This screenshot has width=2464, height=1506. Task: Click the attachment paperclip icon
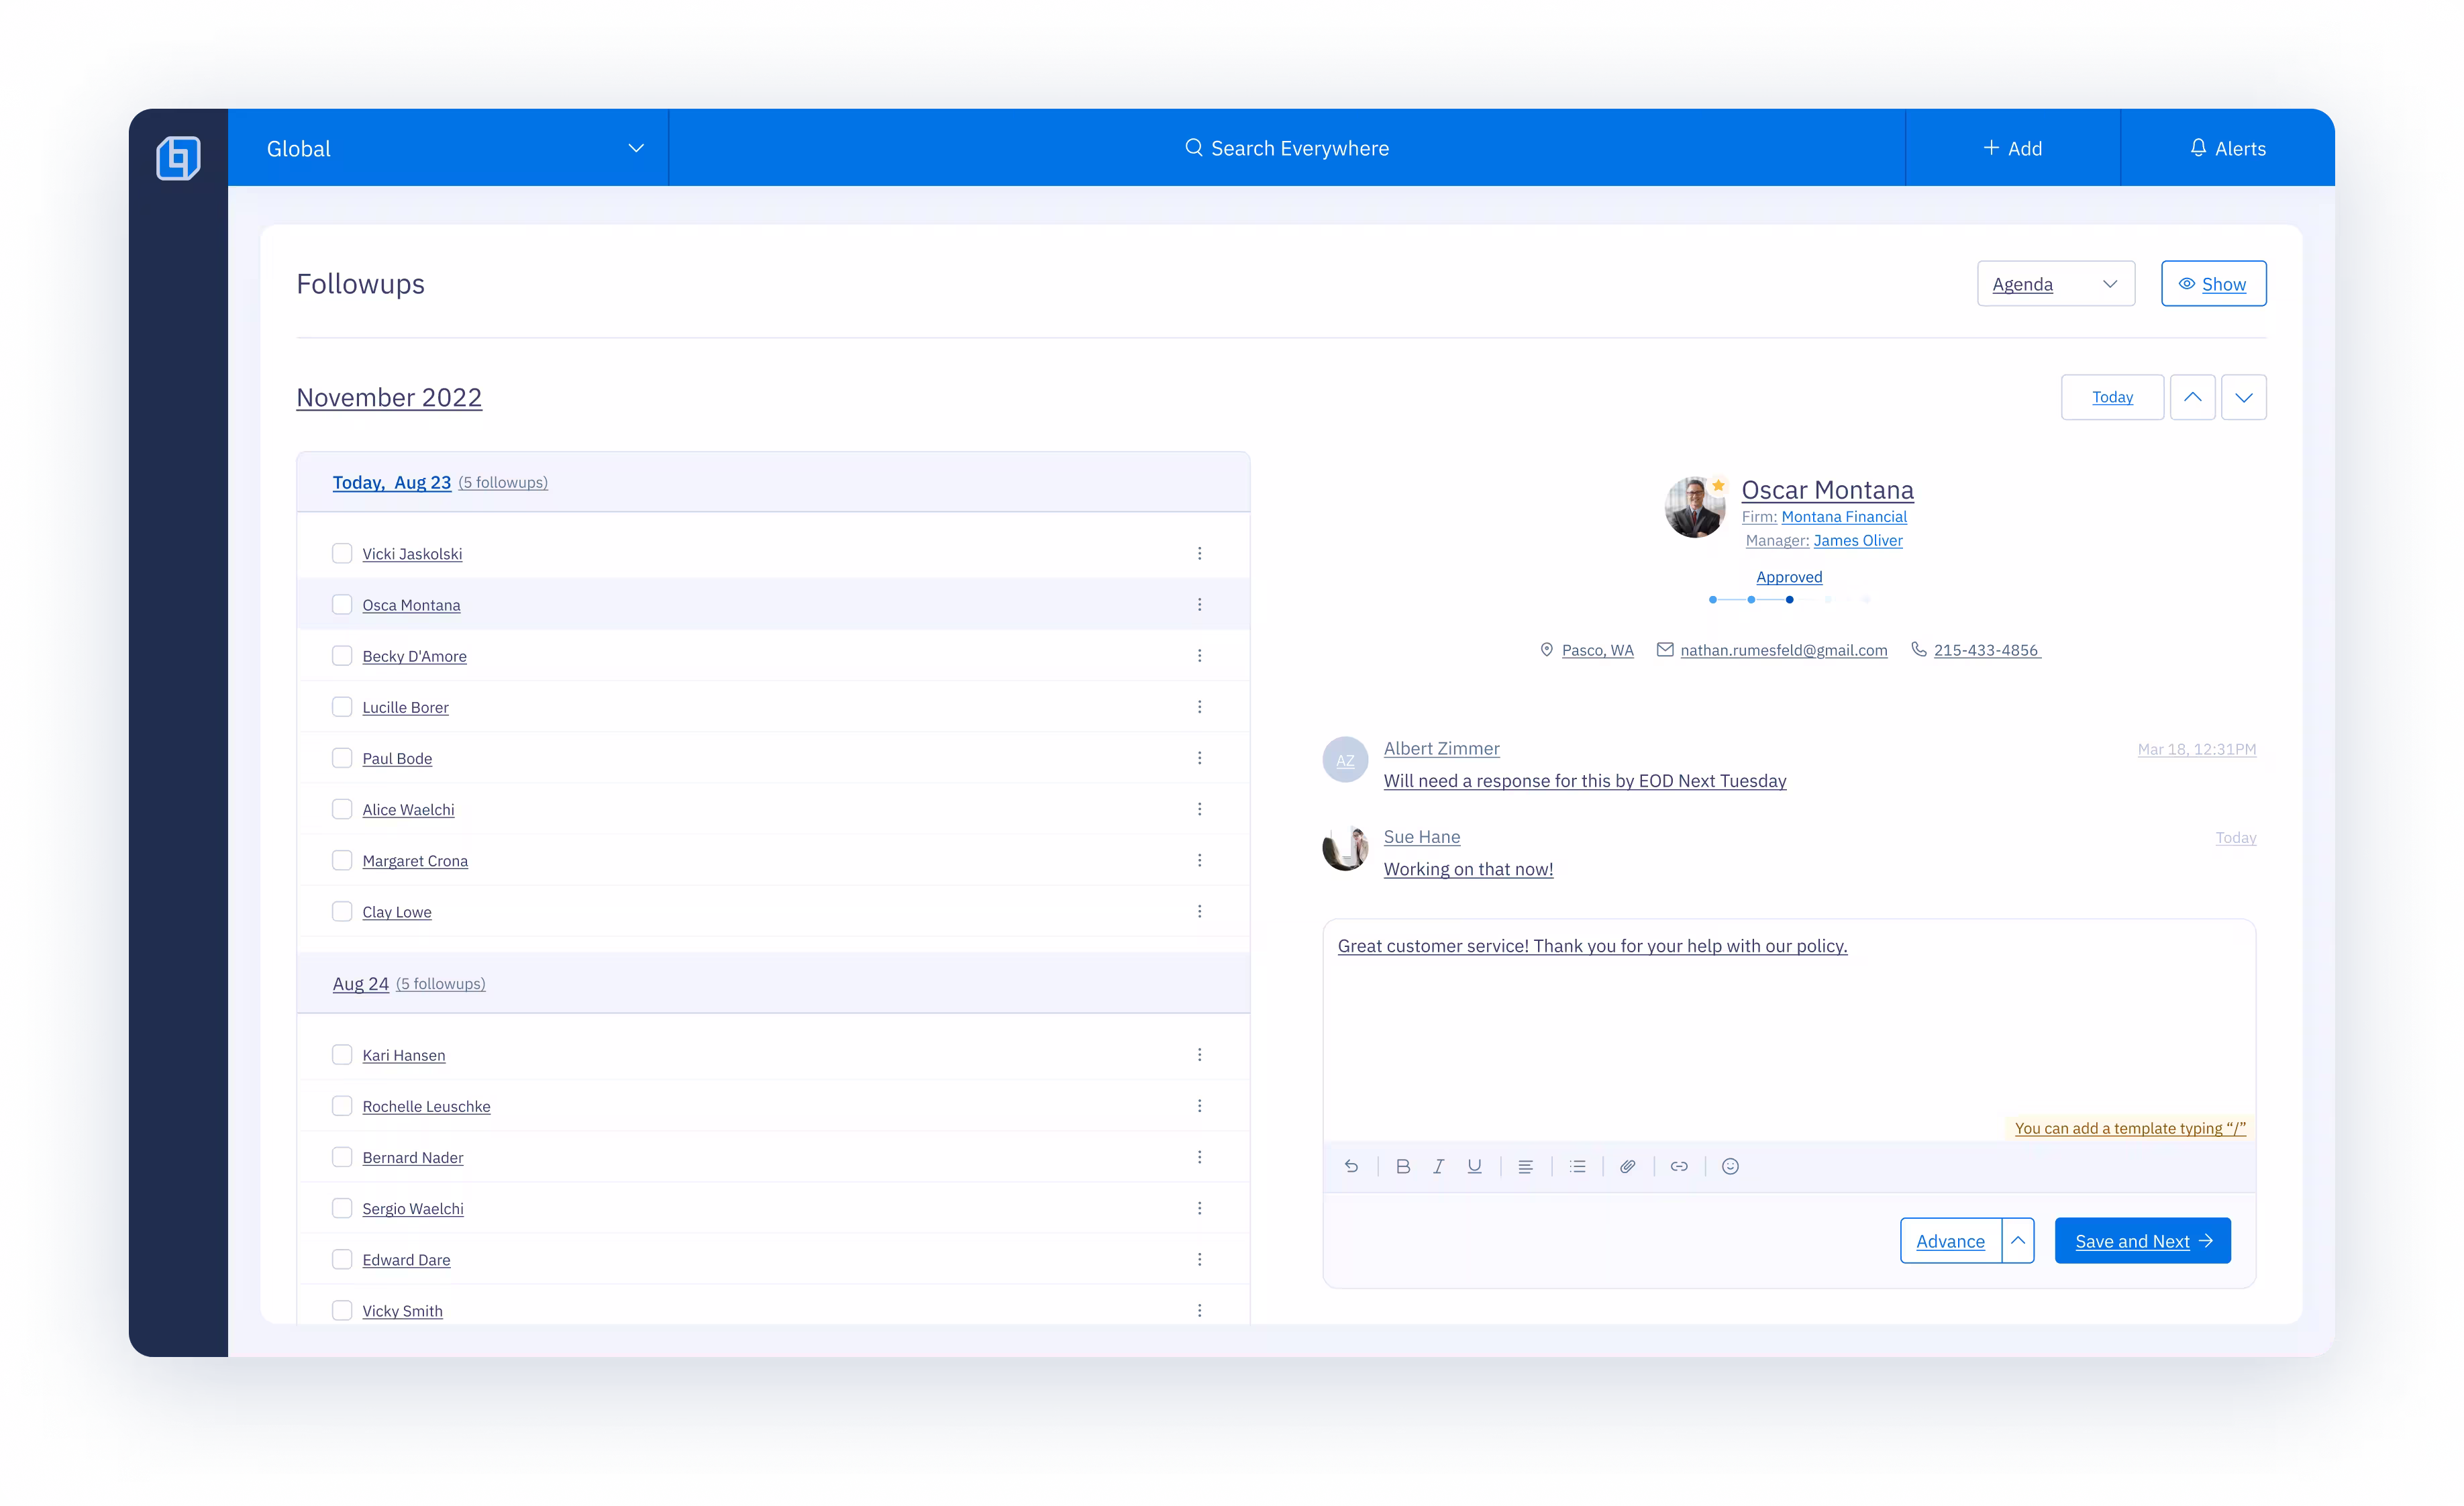1628,1166
